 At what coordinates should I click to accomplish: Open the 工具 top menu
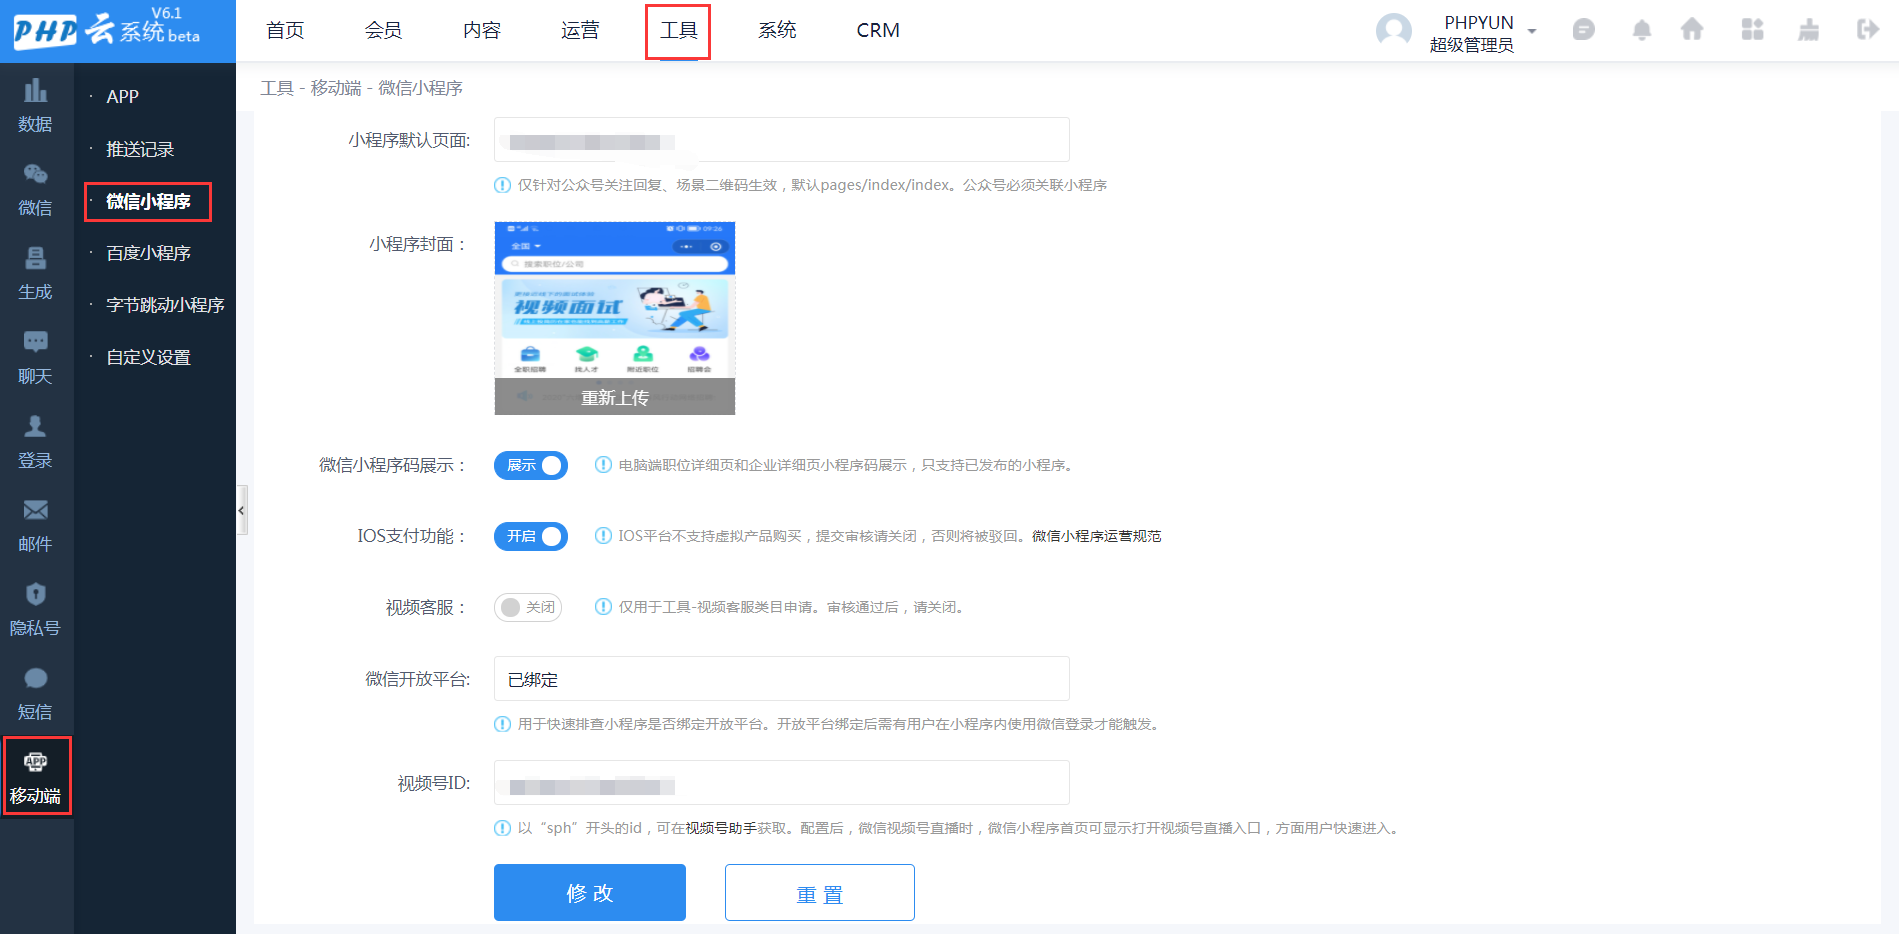(678, 31)
